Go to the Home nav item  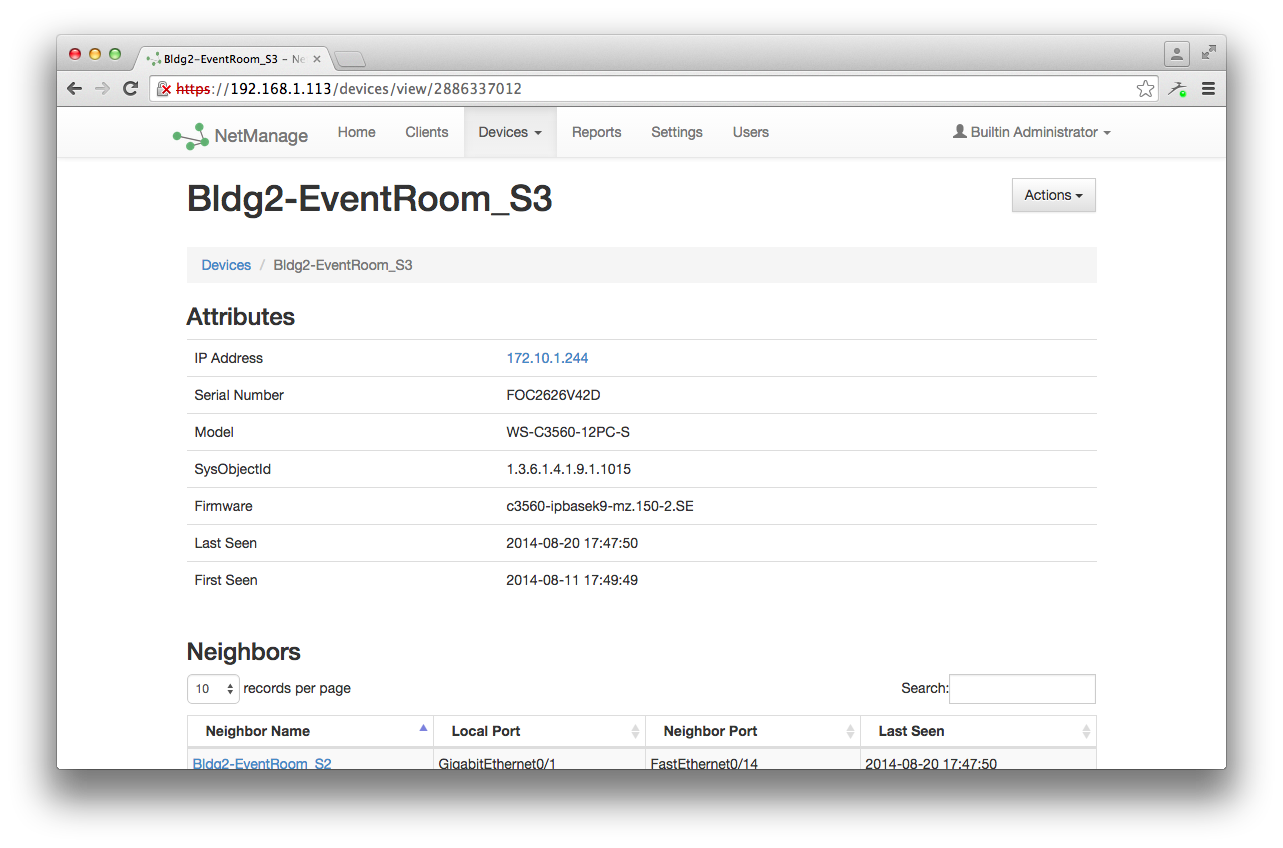tap(357, 132)
